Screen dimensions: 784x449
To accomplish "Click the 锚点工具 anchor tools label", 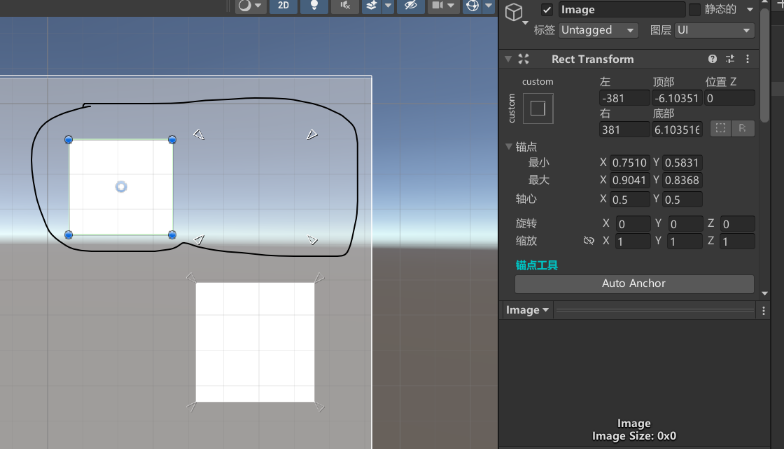I will pos(536,265).
